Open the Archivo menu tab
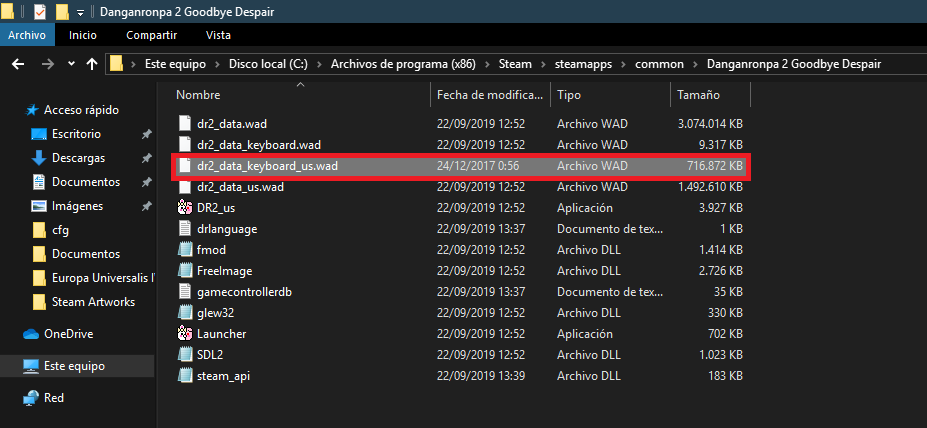 pos(27,35)
